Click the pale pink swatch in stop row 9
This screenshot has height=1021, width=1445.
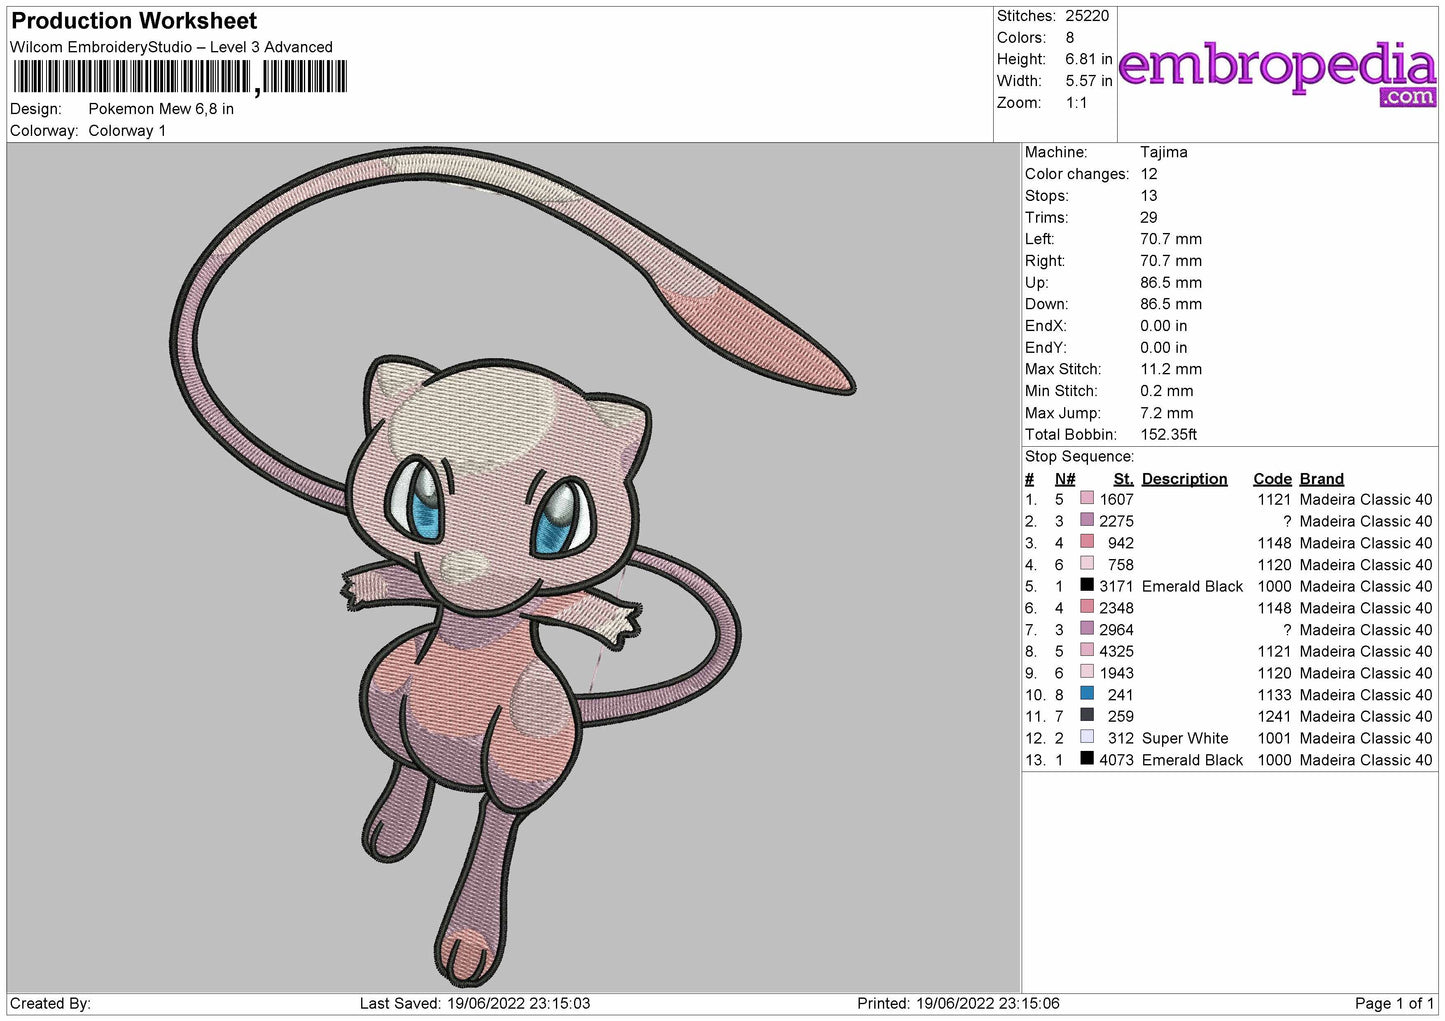tap(1087, 671)
